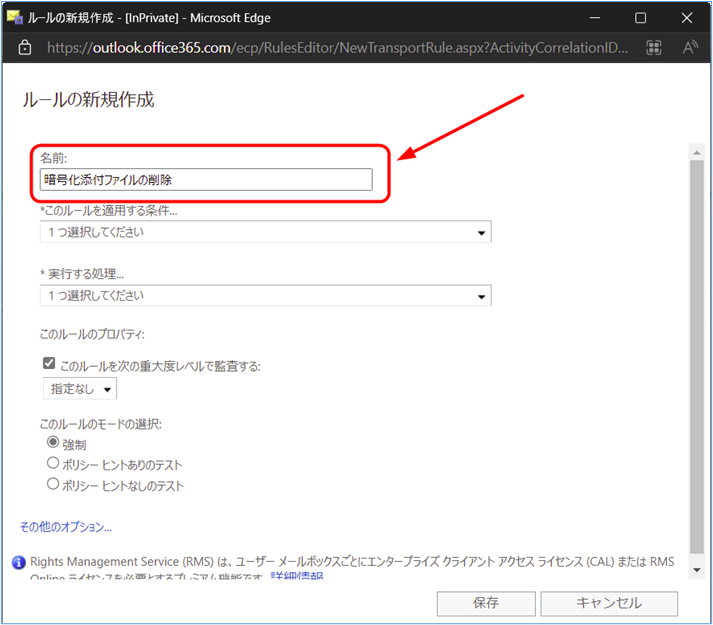The image size is (713, 625).
Task: Click the vertical scrollbar thumb
Action: [697, 357]
